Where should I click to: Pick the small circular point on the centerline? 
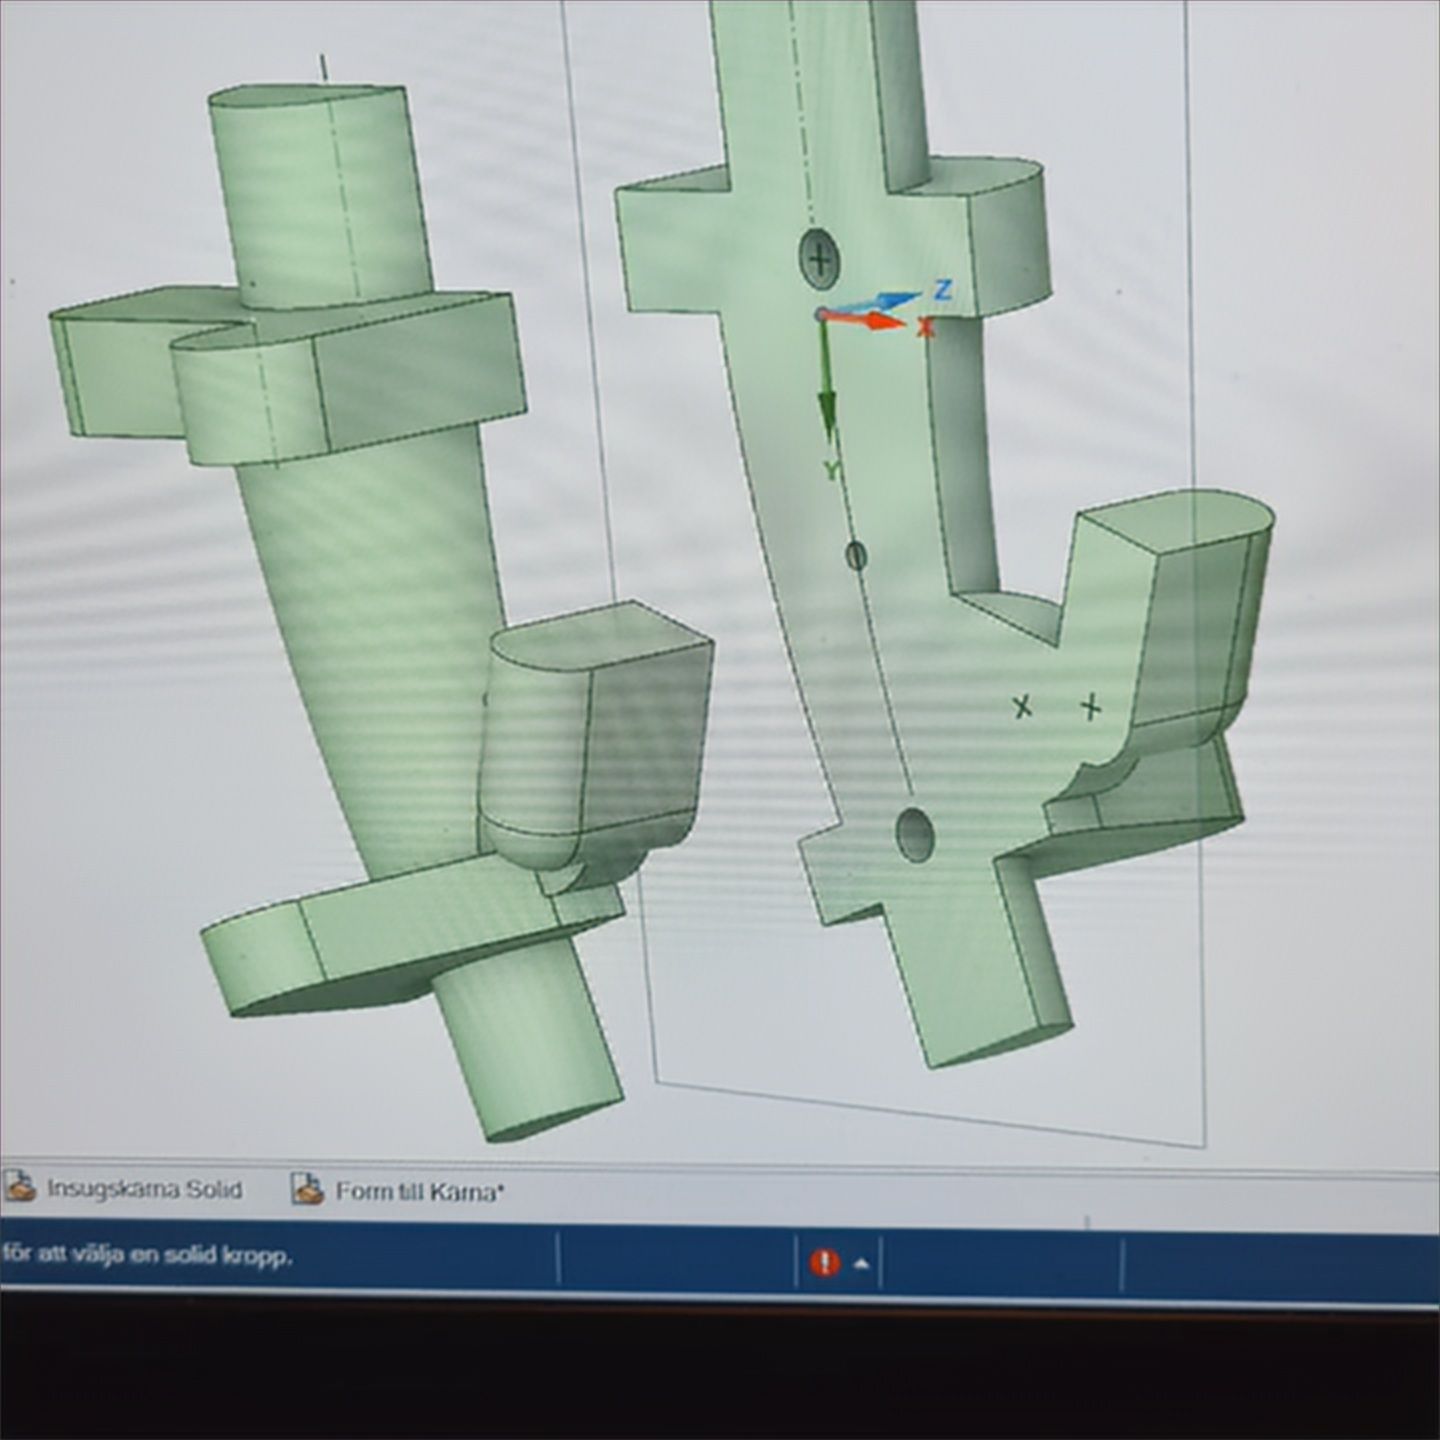(x=856, y=555)
